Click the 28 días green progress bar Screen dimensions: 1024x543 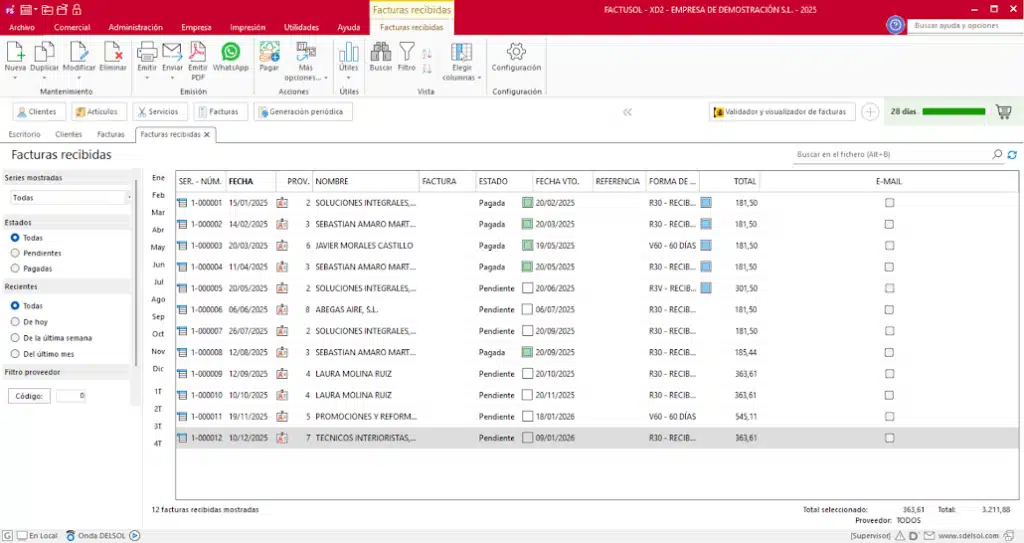click(953, 112)
